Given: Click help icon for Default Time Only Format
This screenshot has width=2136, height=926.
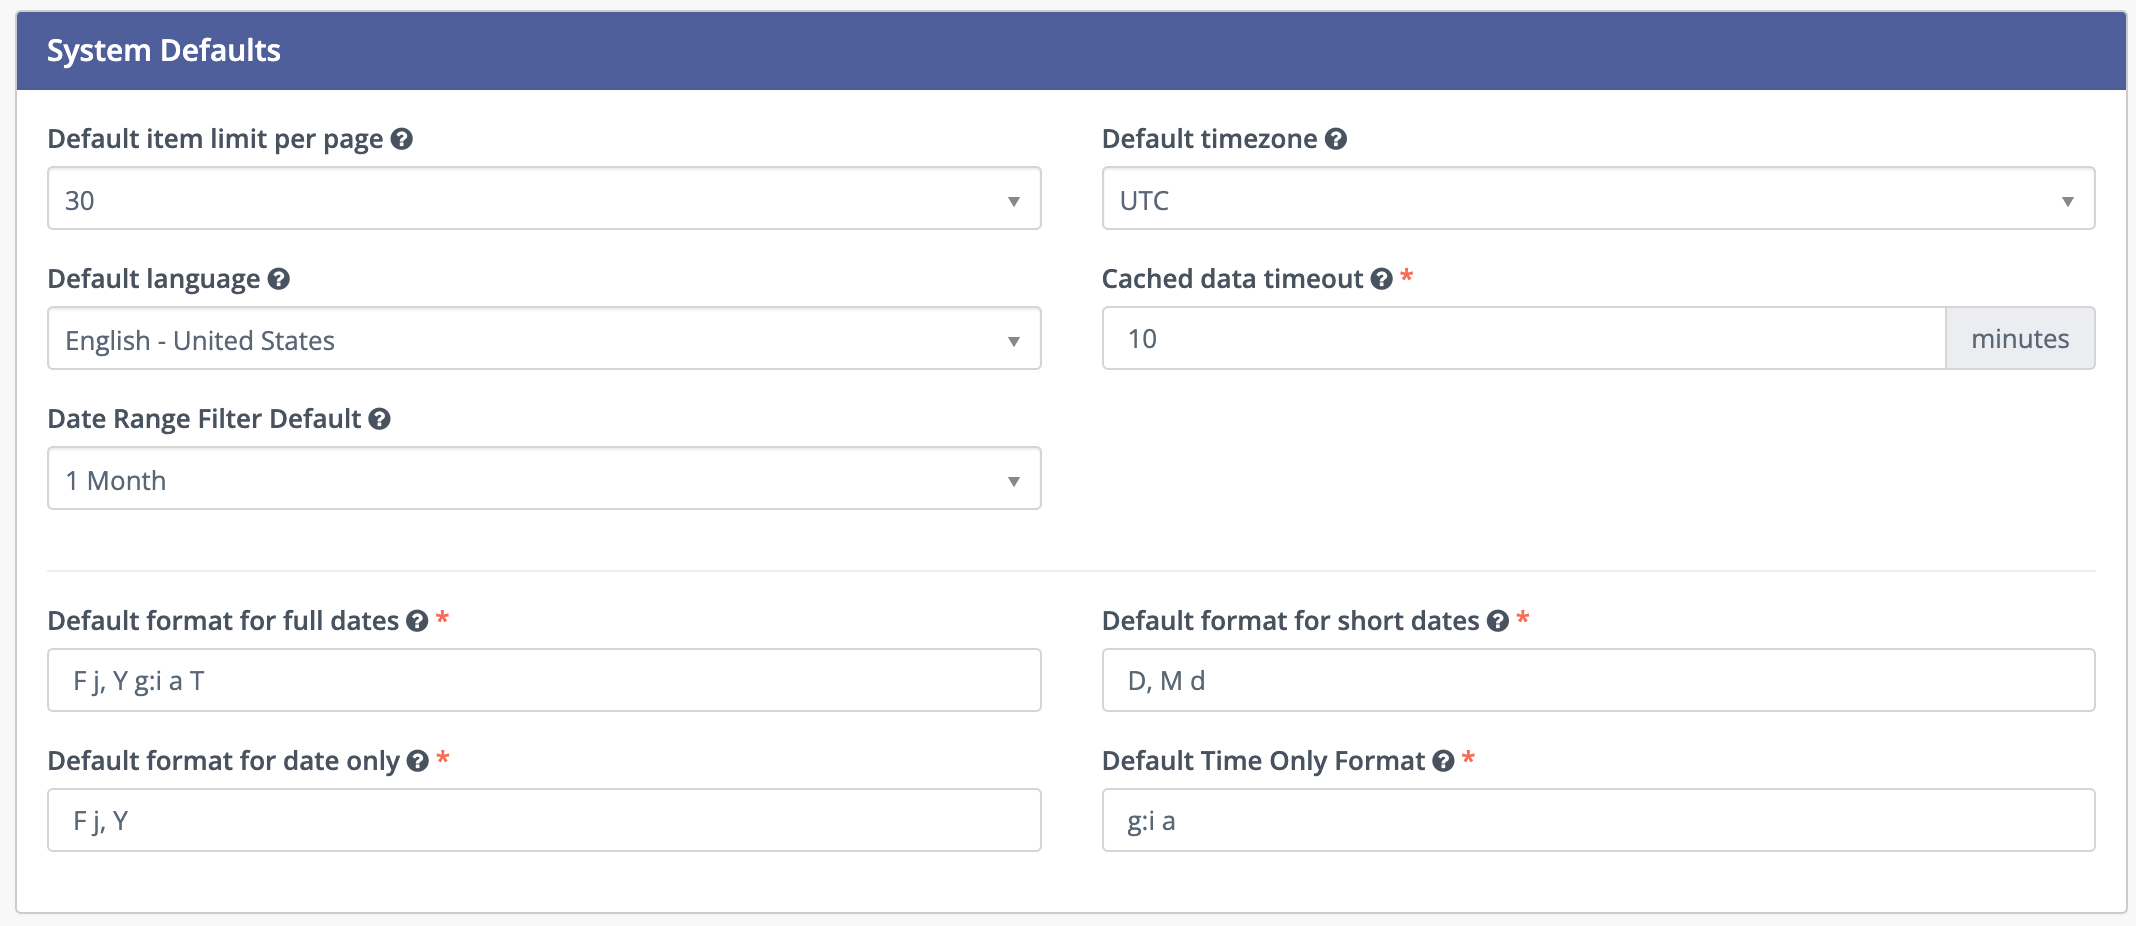Looking at the screenshot, I should click(x=1443, y=761).
